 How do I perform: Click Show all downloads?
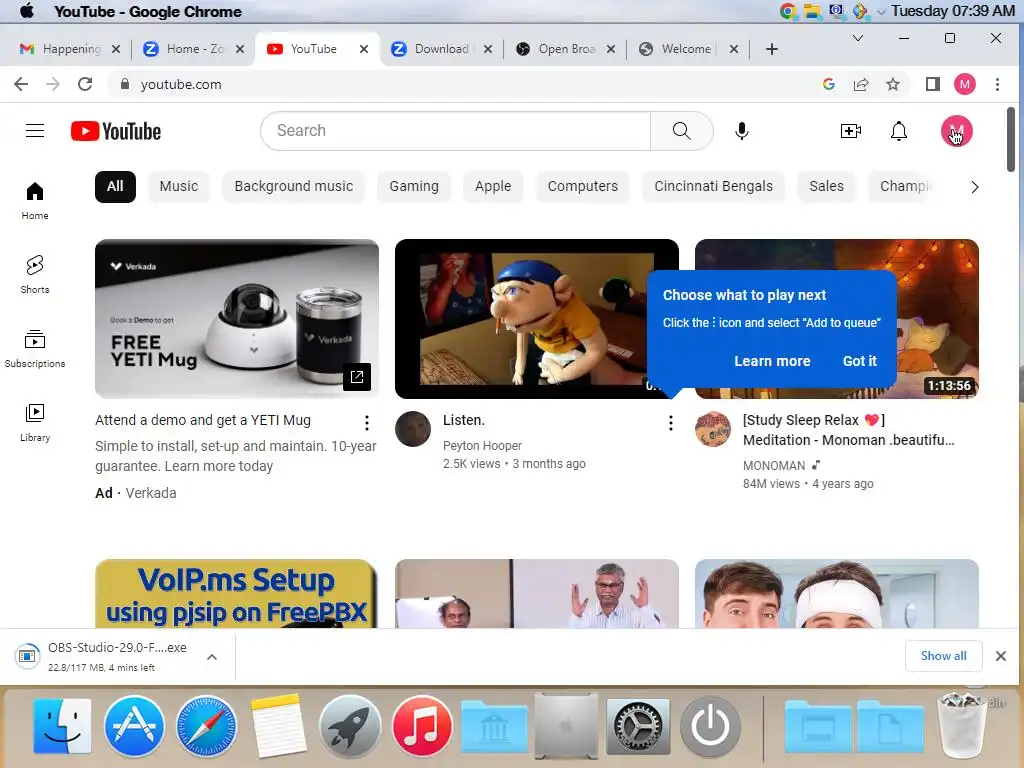click(943, 656)
